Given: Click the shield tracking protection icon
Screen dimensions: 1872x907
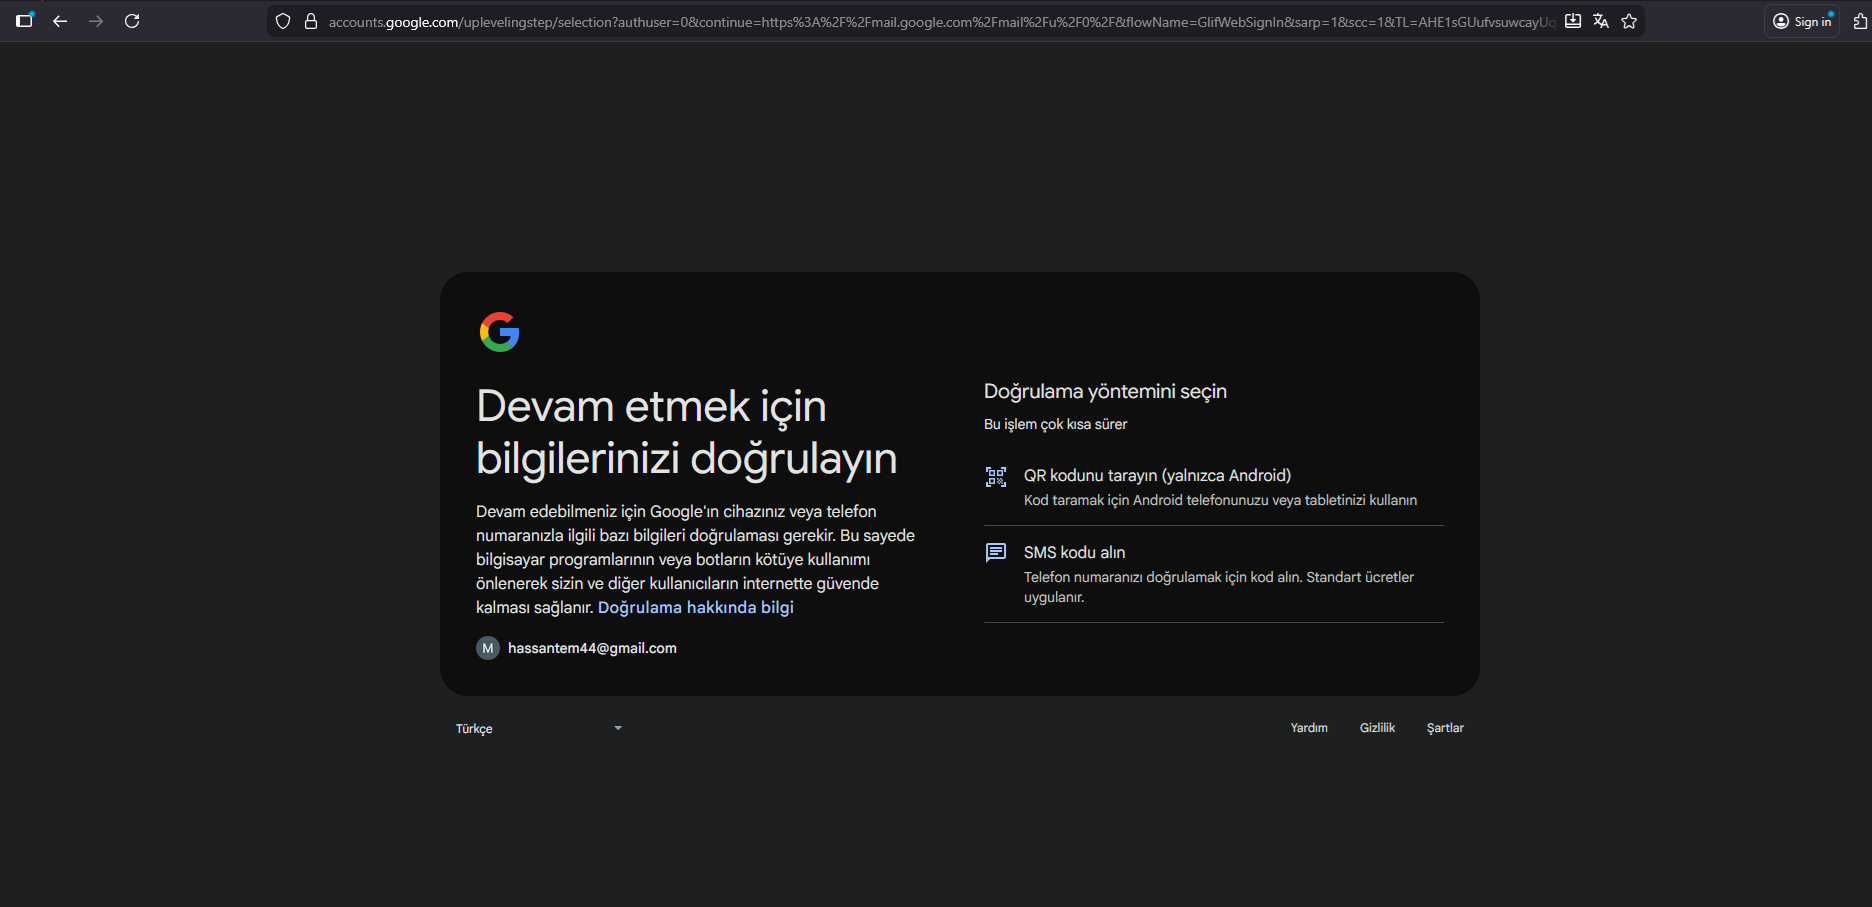Looking at the screenshot, I should point(283,21).
